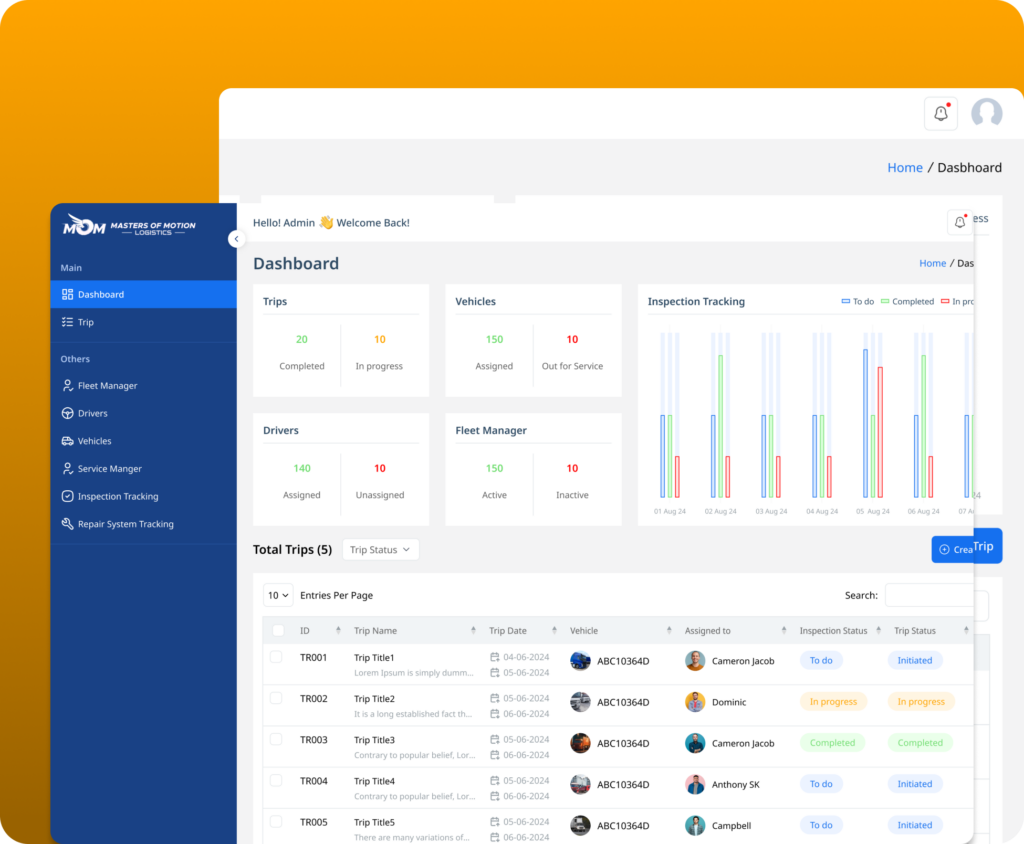The image size is (1024, 844).
Task: Click Campbell's avatar in TR005 row
Action: coord(695,826)
